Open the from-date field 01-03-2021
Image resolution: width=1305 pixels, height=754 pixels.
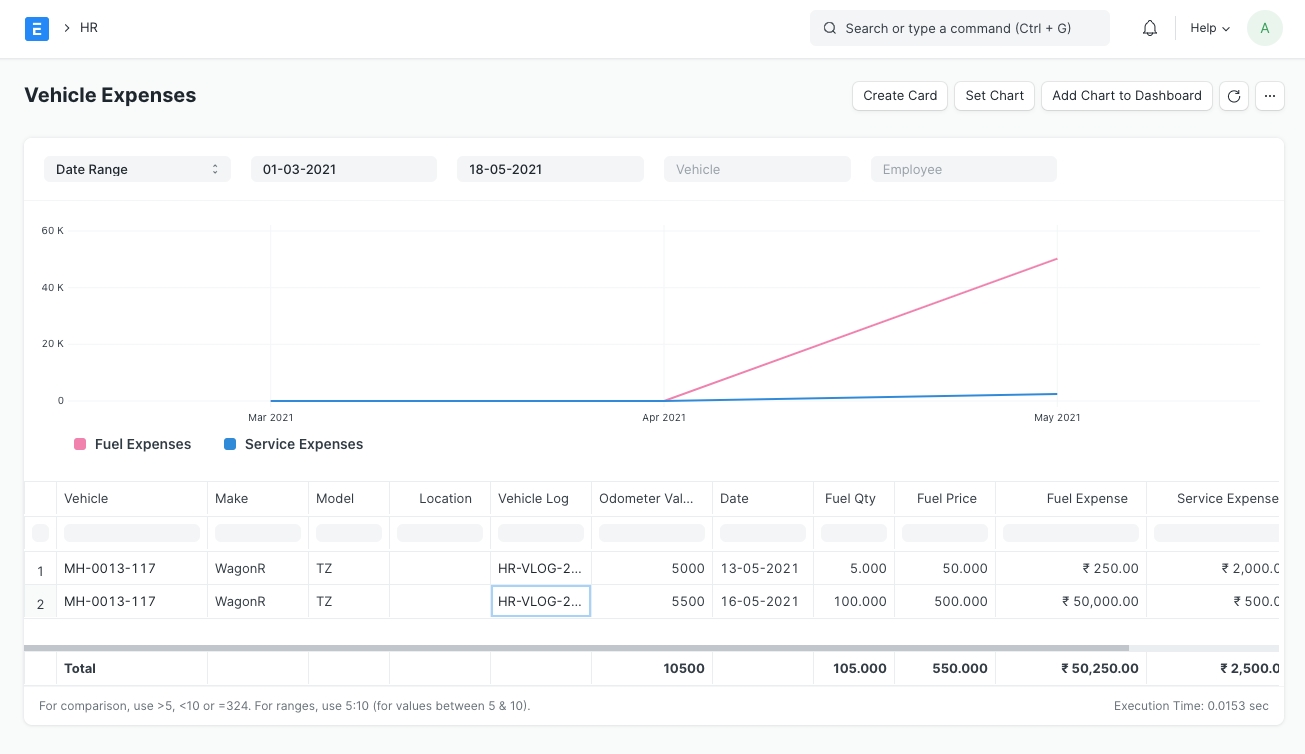coord(343,169)
